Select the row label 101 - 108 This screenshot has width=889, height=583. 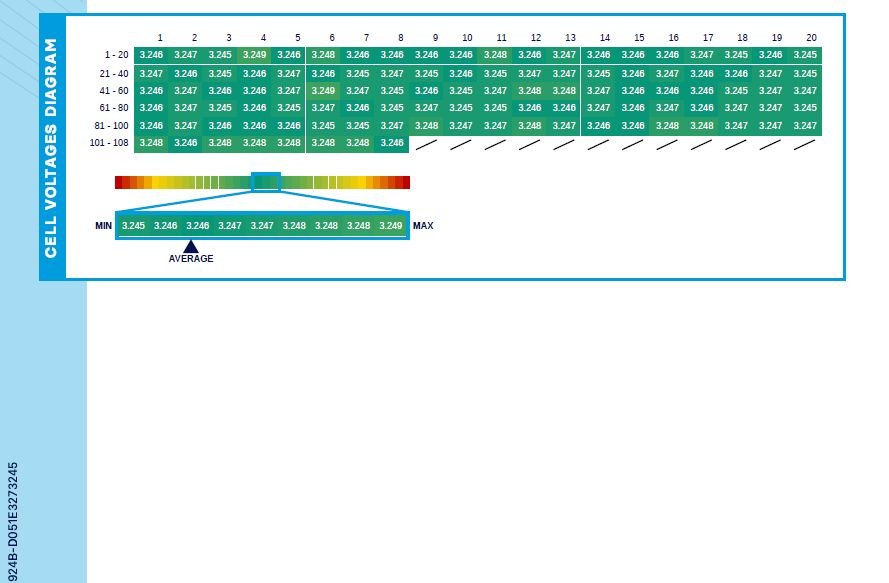coord(110,143)
